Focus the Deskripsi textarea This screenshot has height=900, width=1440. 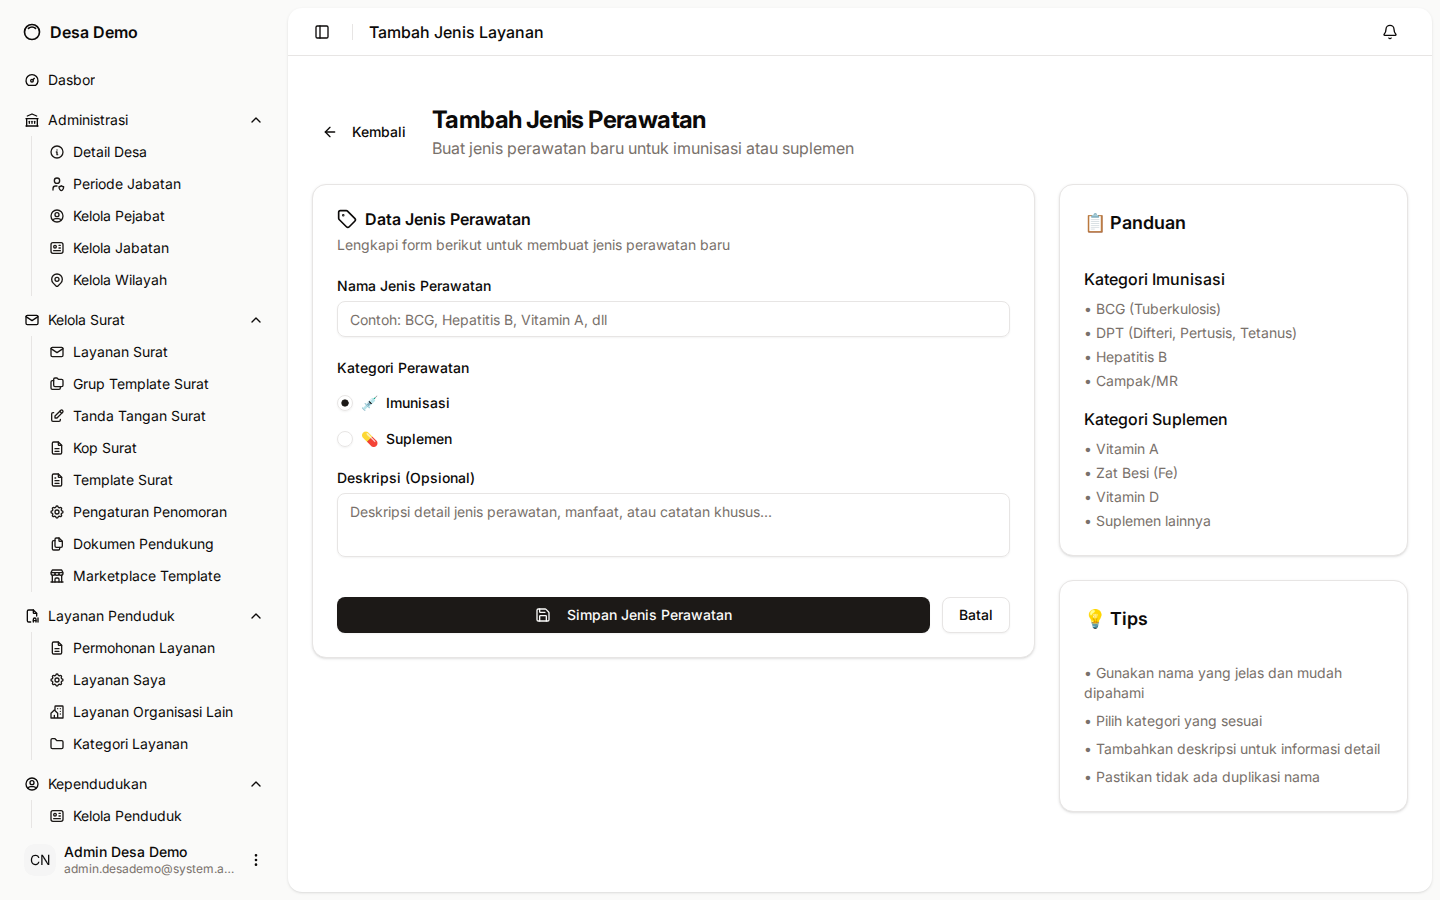673,525
